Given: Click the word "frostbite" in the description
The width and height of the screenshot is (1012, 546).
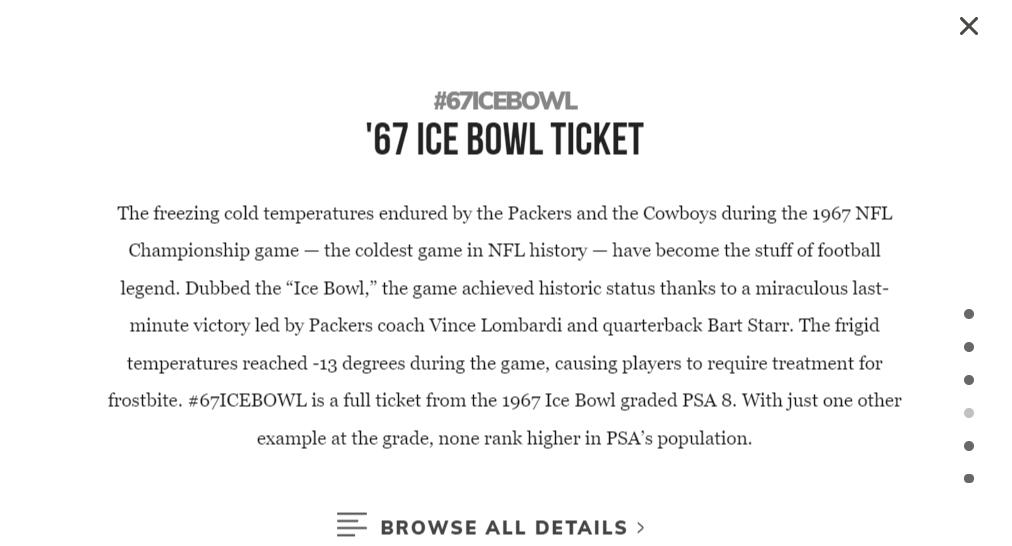Looking at the screenshot, I should point(143,400).
